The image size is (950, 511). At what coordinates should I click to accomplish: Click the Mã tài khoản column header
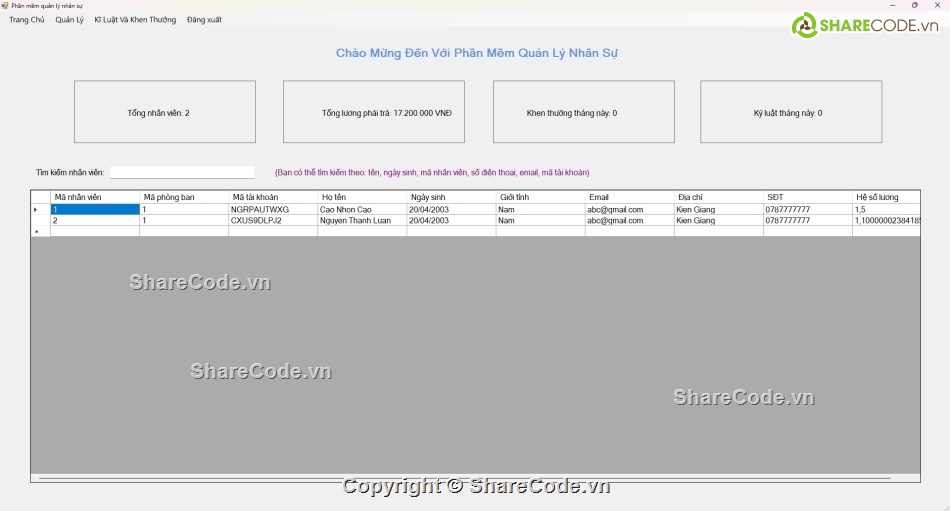click(273, 197)
